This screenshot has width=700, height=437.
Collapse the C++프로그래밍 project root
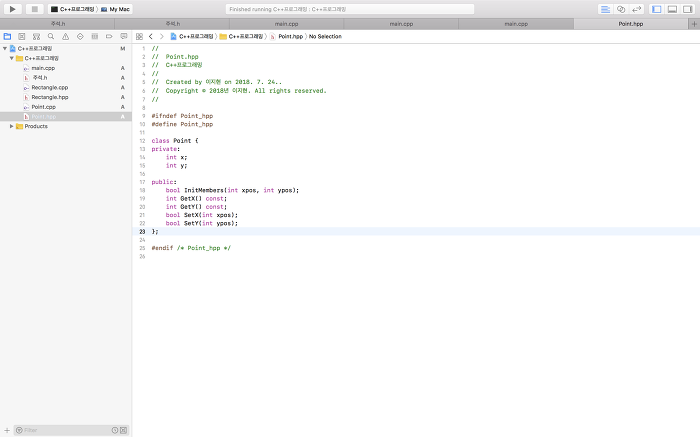(5, 48)
